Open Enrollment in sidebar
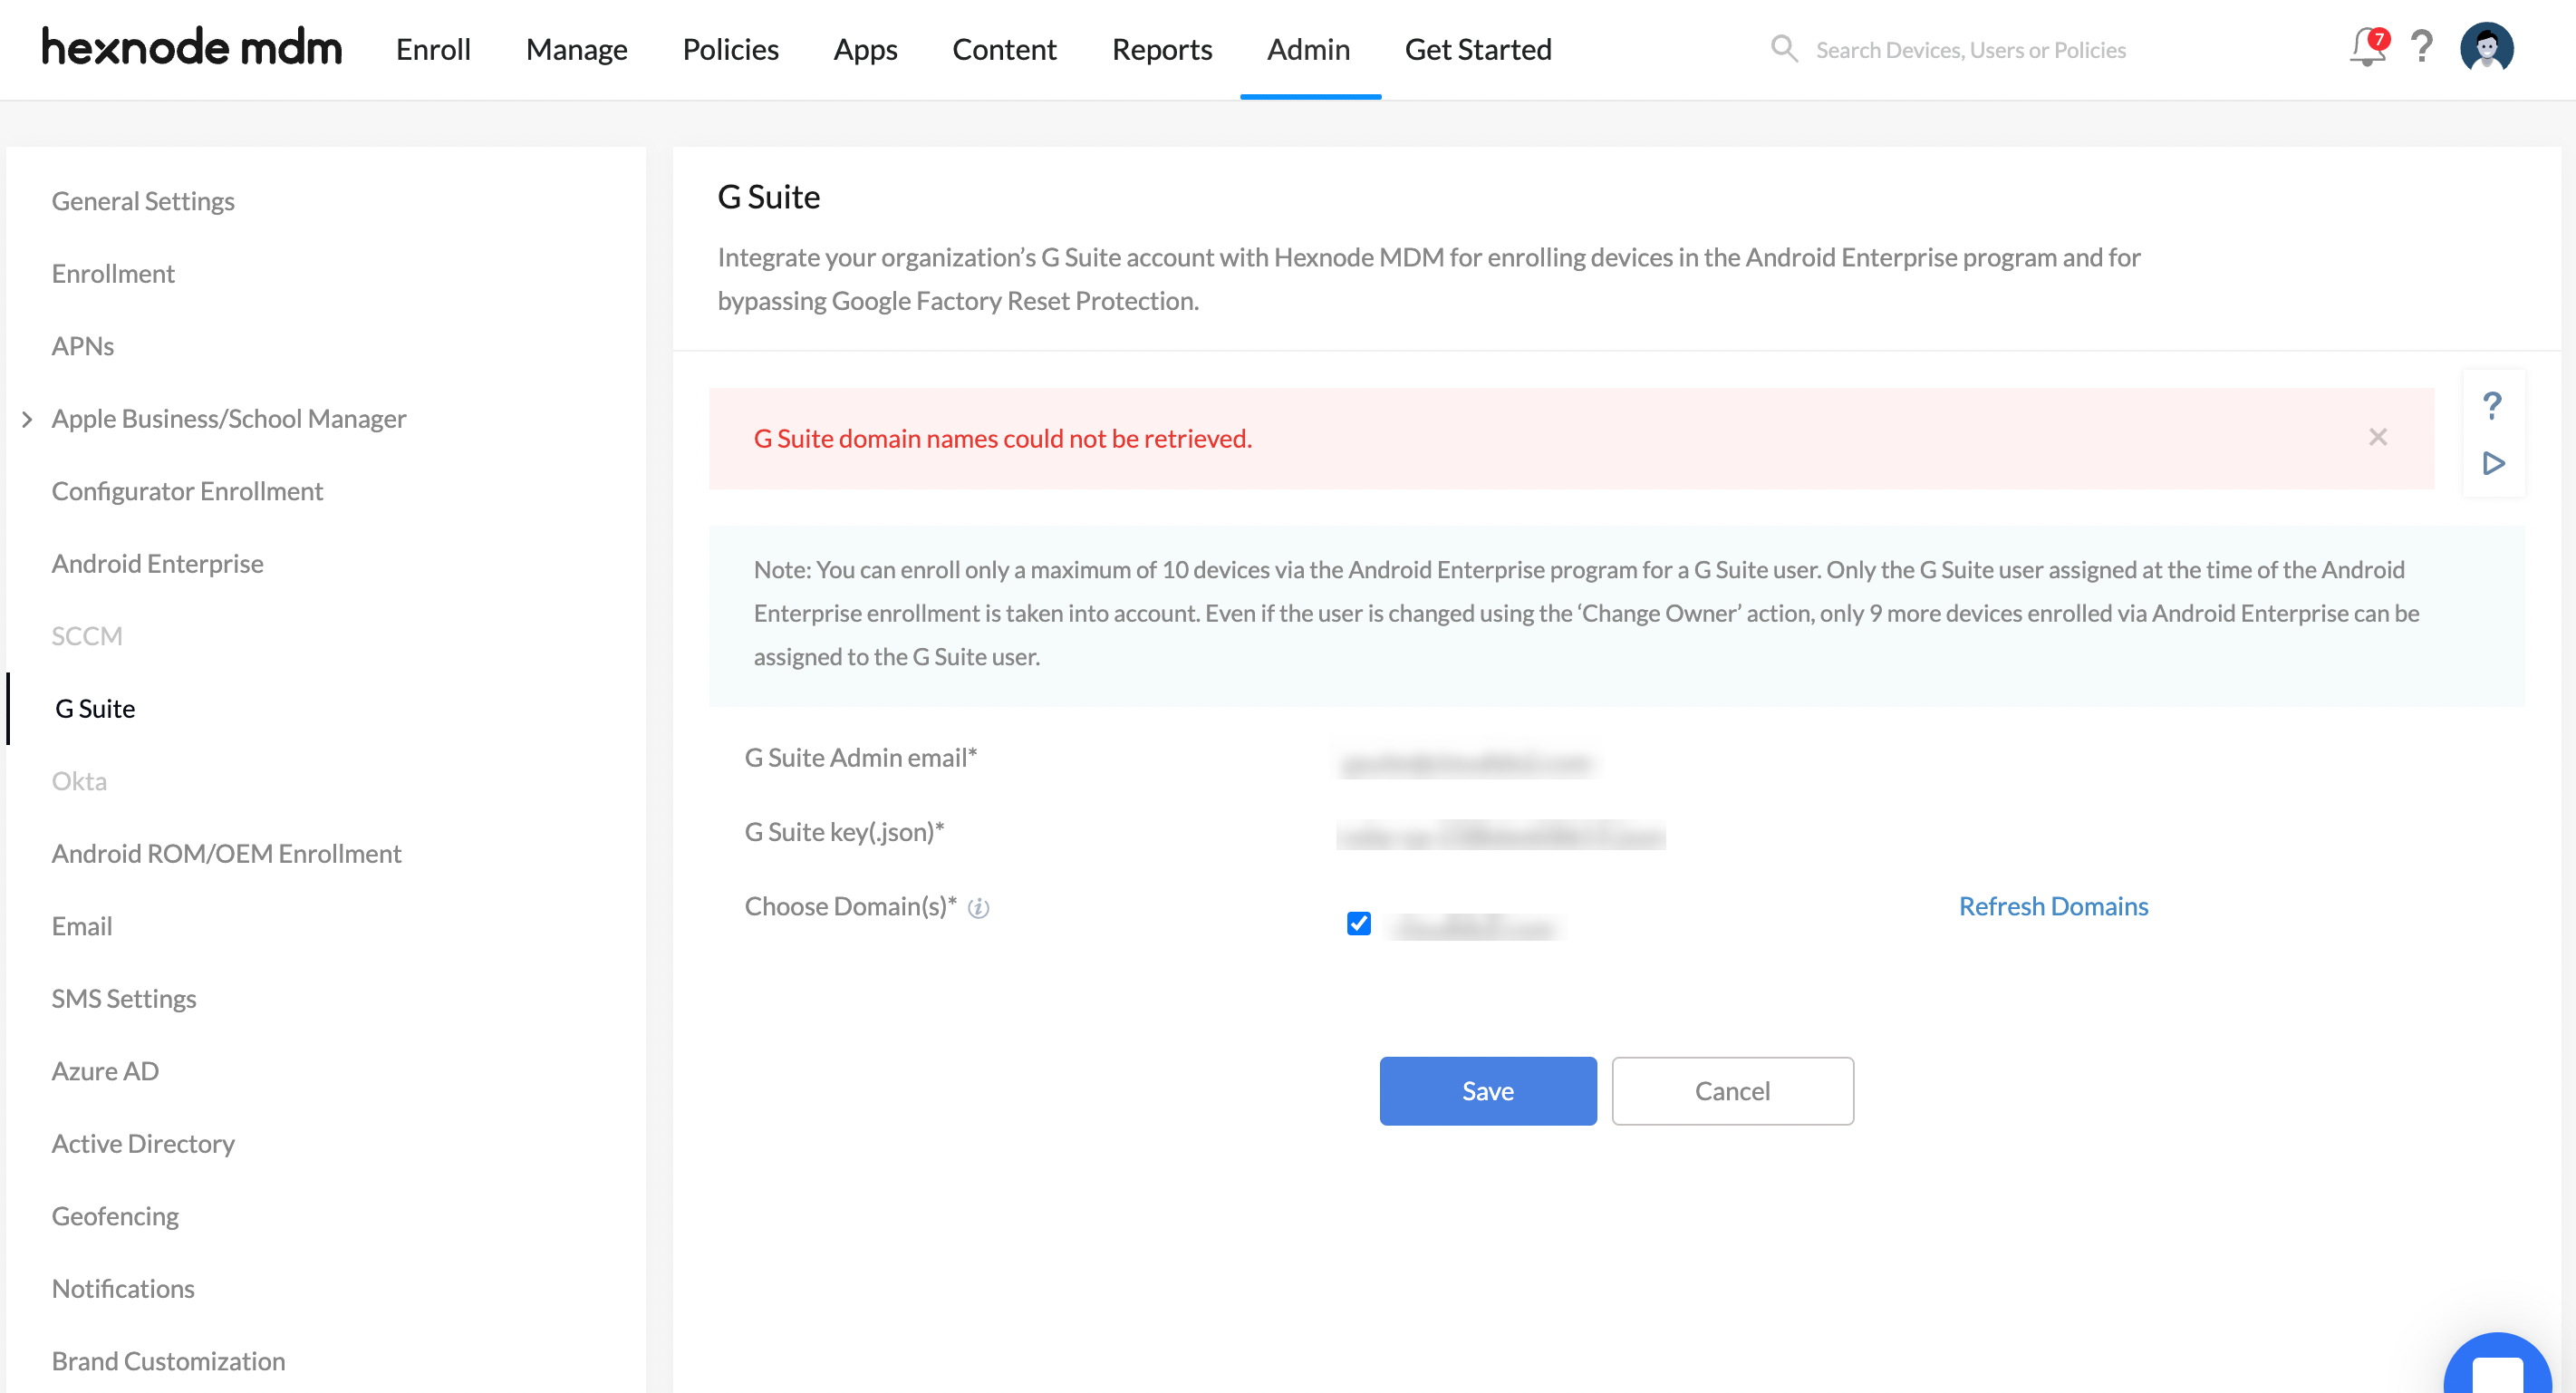 [x=113, y=274]
